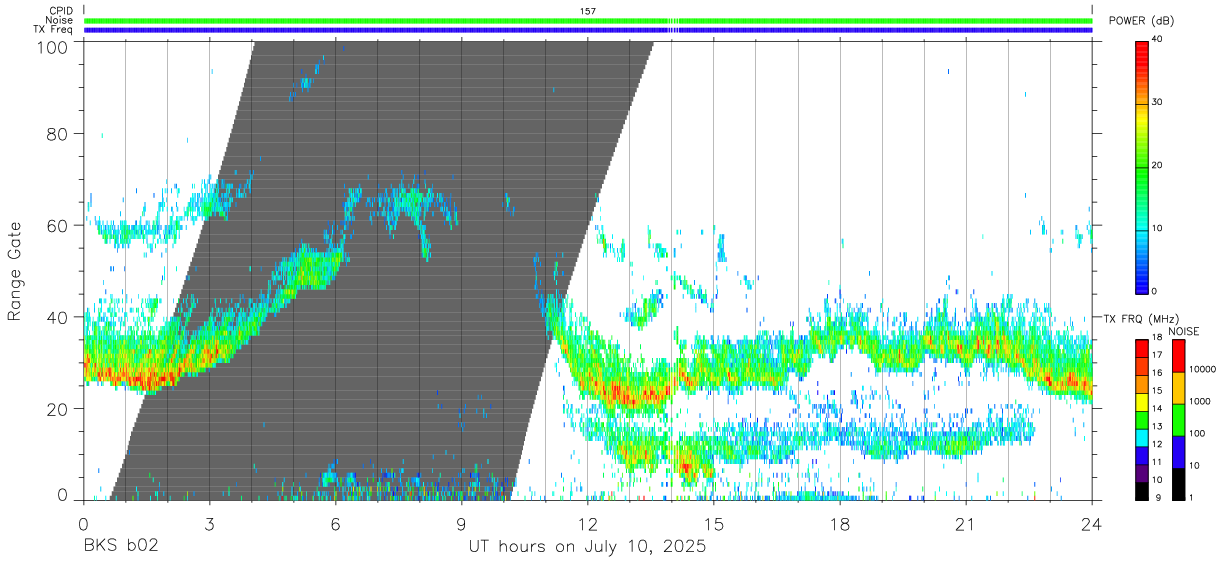
Task: Click the UT hour tick label 9
Action: [461, 524]
